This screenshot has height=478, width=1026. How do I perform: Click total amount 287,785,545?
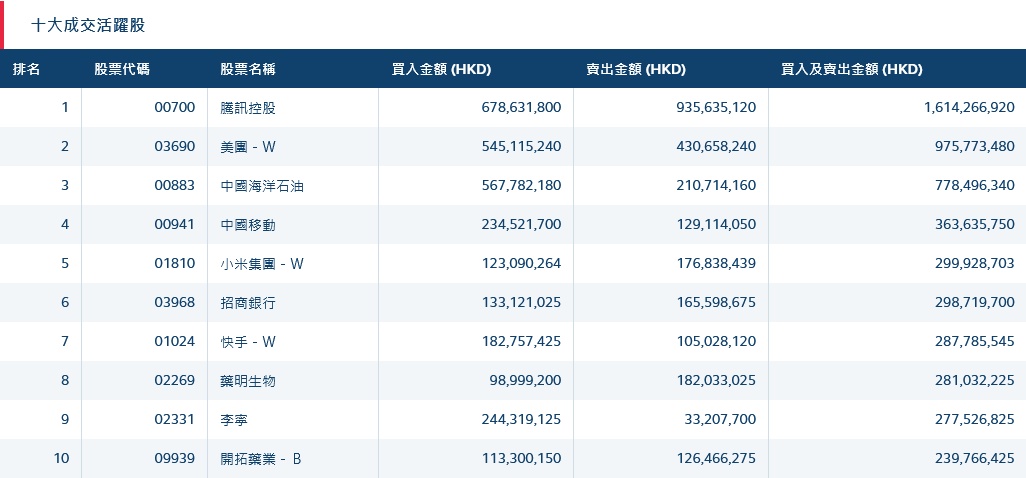point(975,341)
